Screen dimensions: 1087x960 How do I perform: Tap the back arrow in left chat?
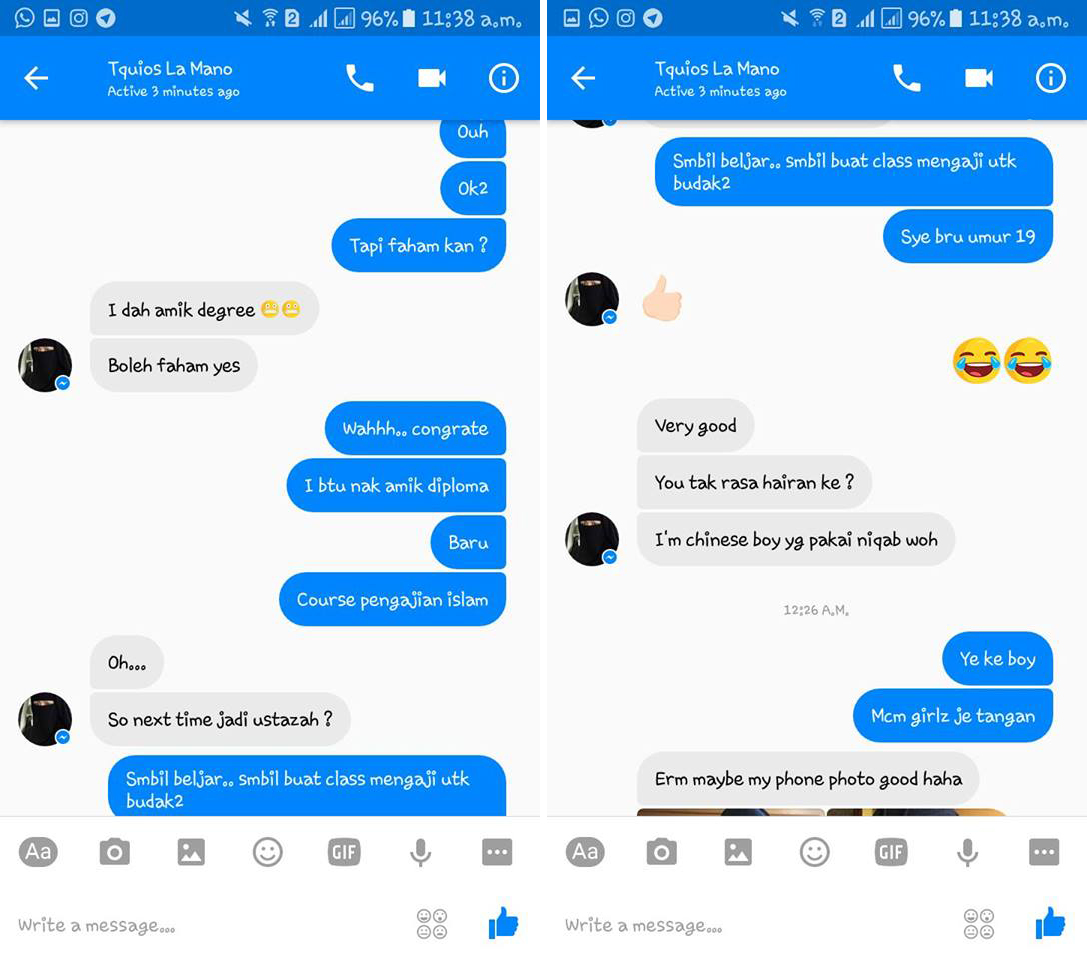click(x=36, y=78)
